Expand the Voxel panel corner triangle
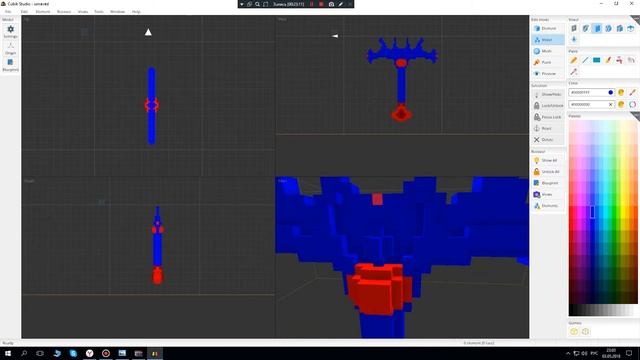 [x=635, y=19]
